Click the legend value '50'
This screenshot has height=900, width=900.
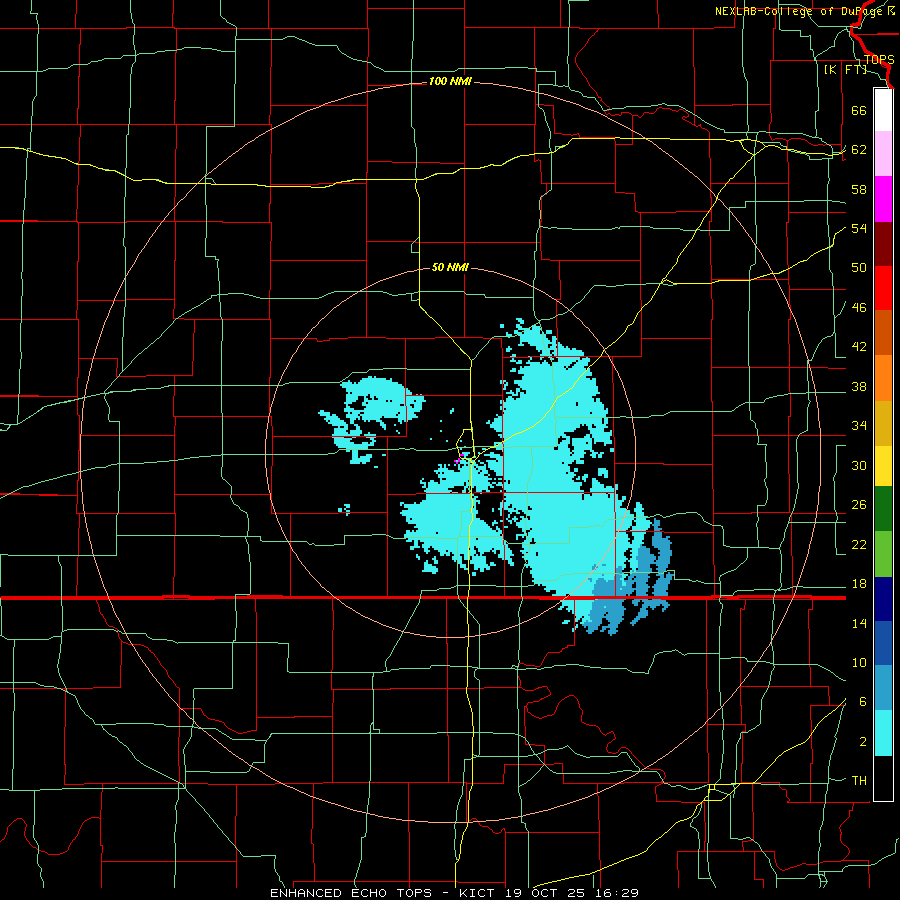pos(859,268)
